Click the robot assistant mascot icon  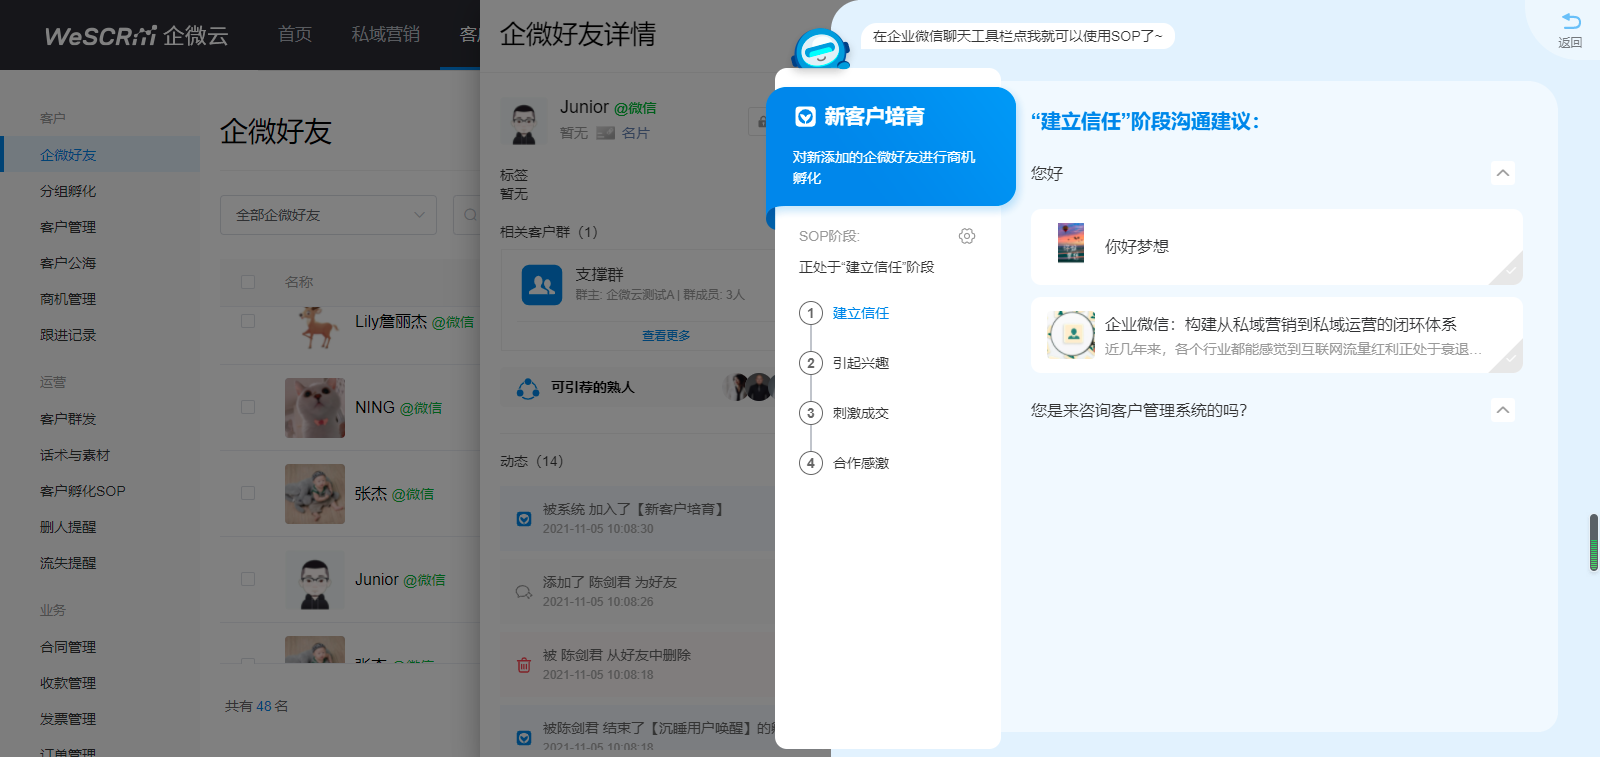tap(820, 48)
